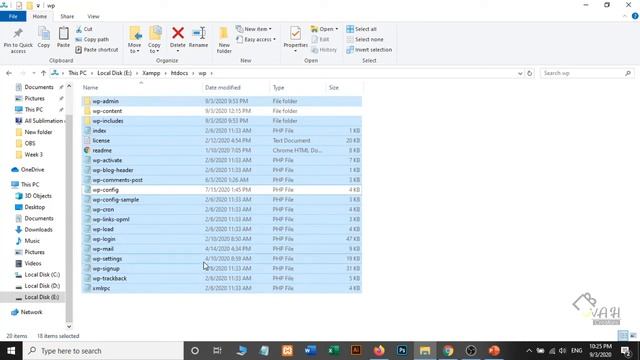Click the navigation pane scroll down arrow
Screen dimensions: 640x360
(69, 326)
